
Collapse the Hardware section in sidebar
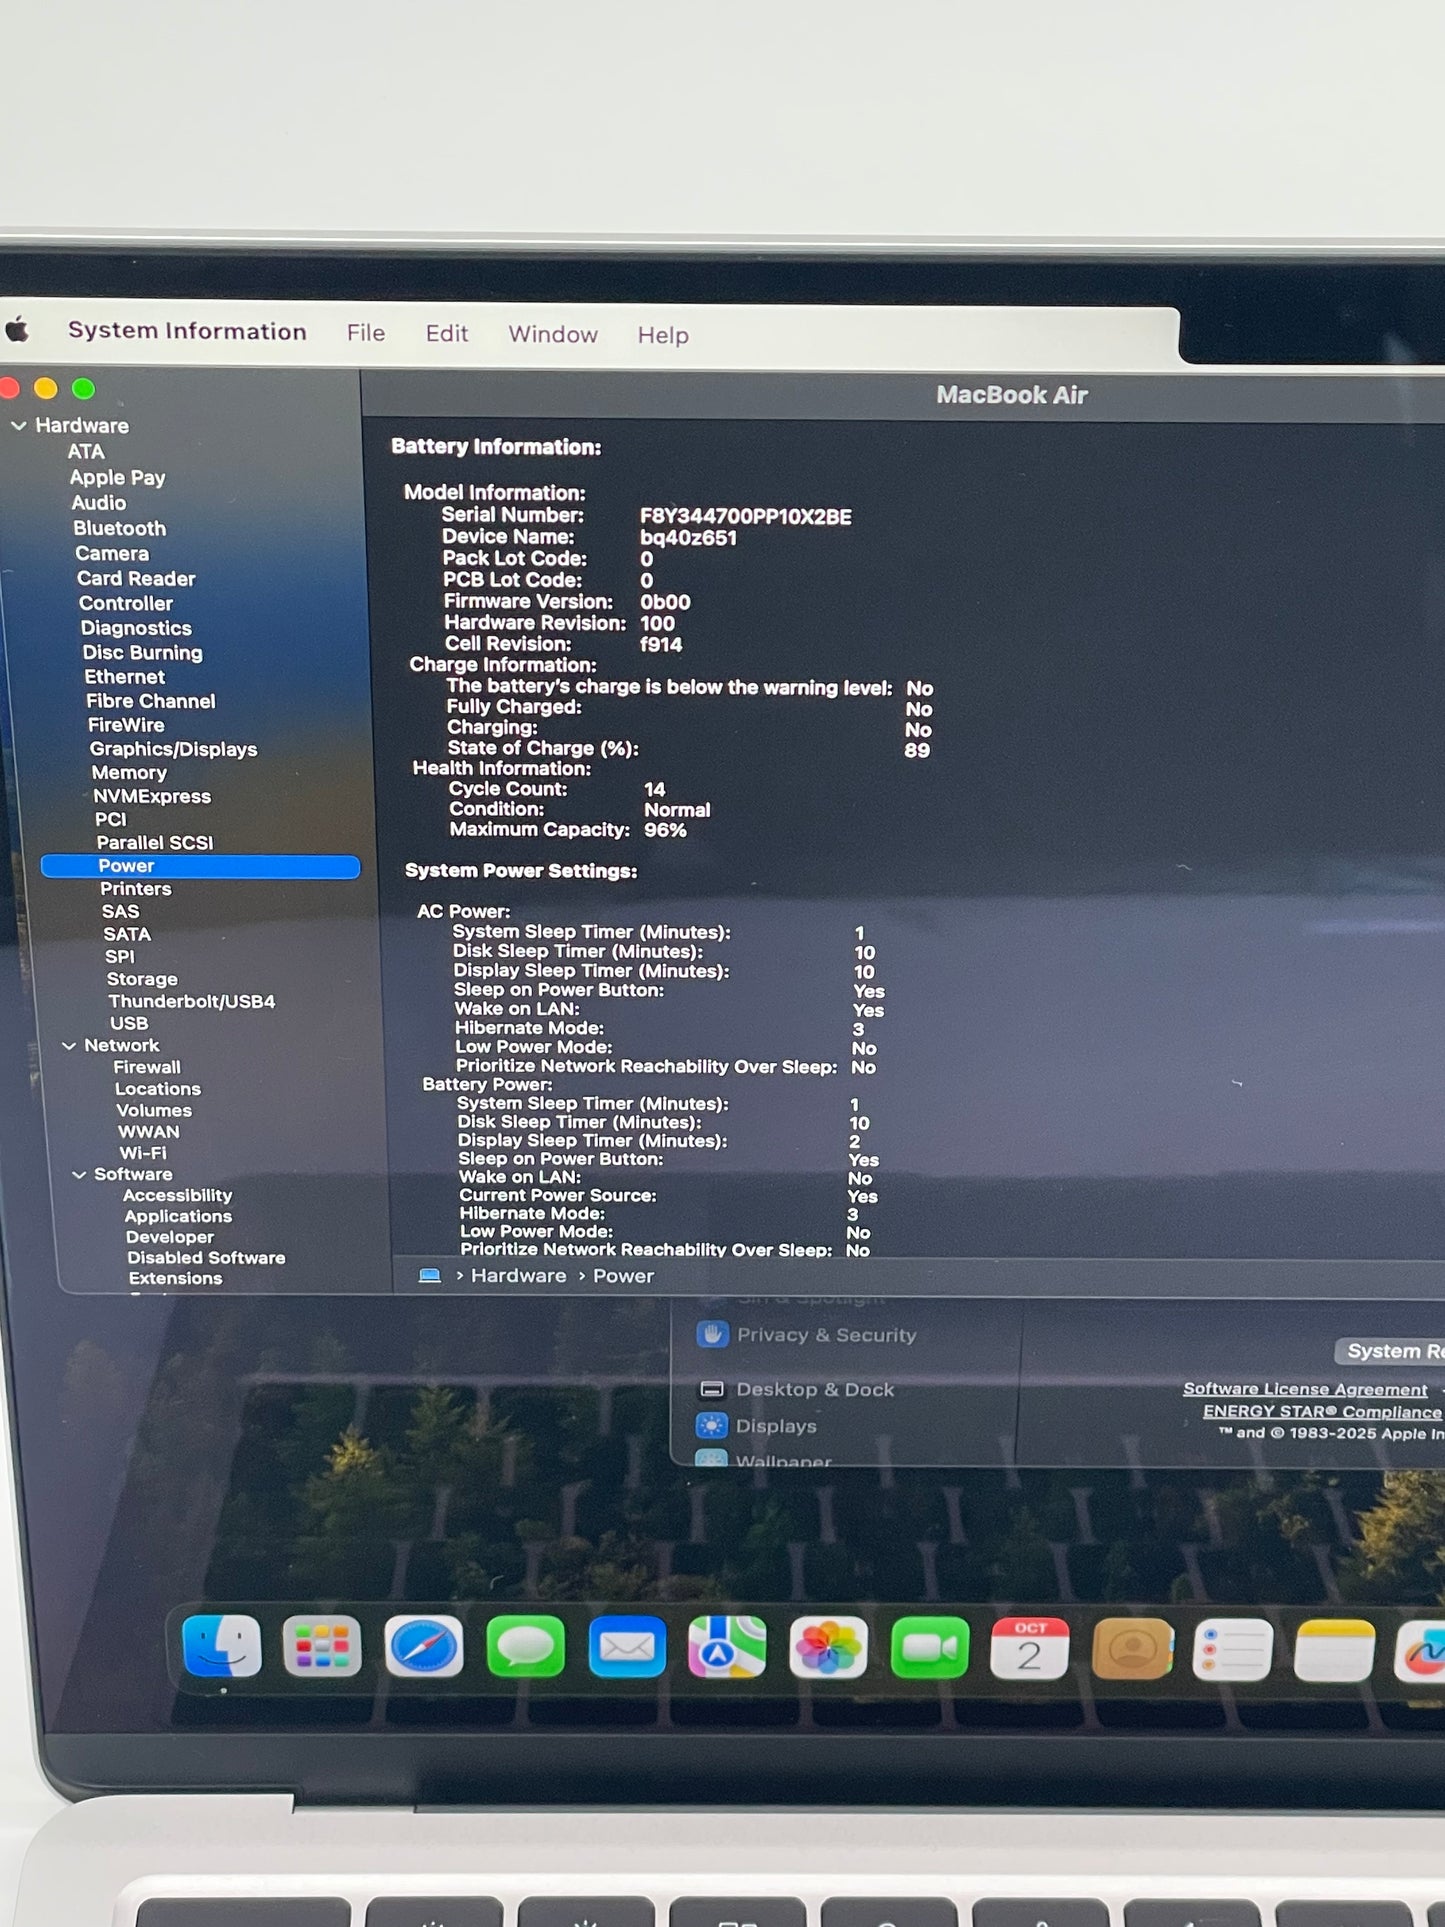[18, 425]
